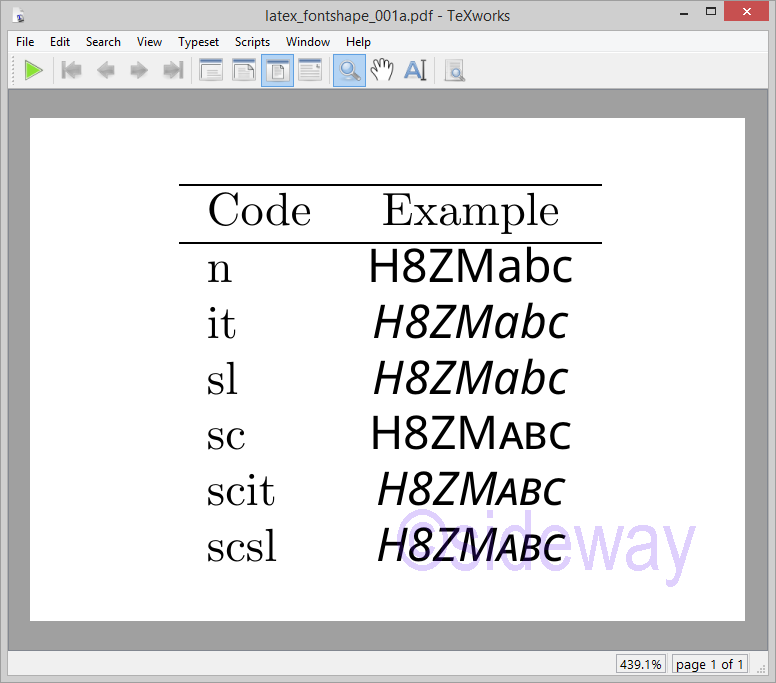Select the Text selection tool

click(415, 70)
